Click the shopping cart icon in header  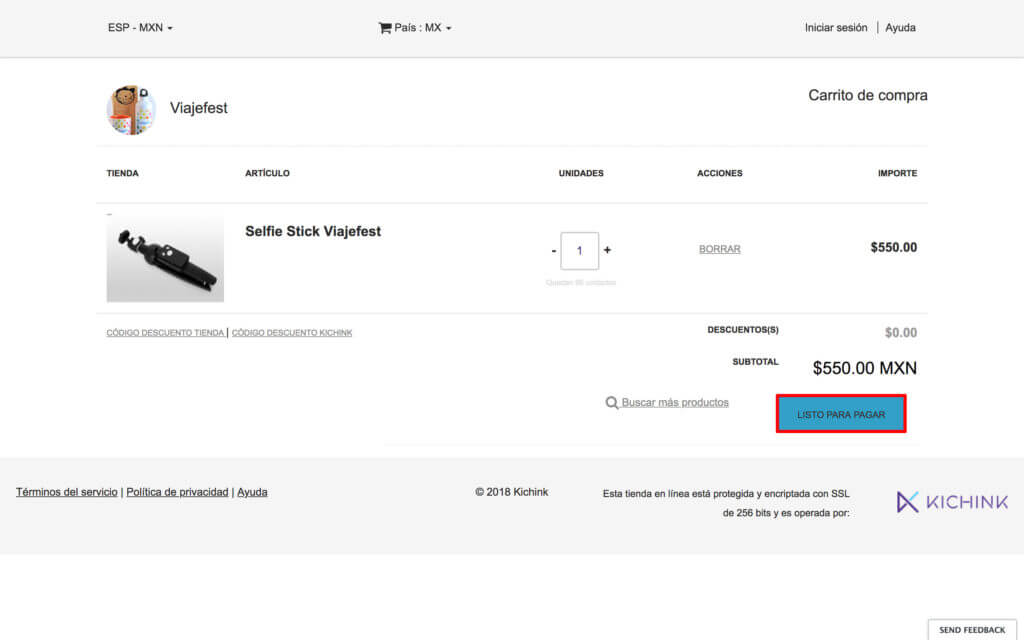(385, 27)
